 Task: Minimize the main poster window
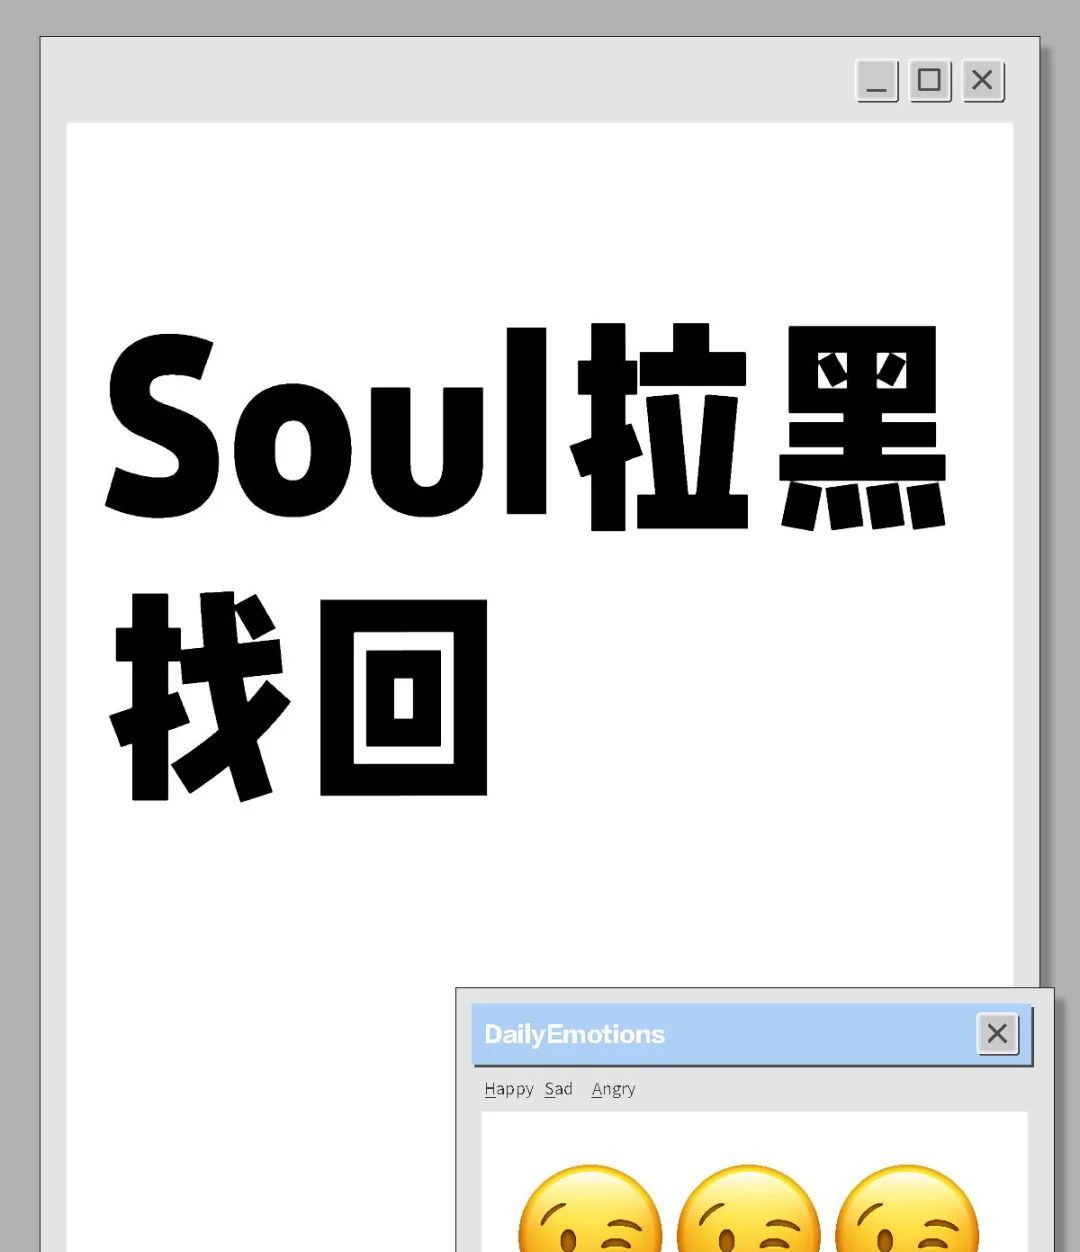click(x=876, y=81)
